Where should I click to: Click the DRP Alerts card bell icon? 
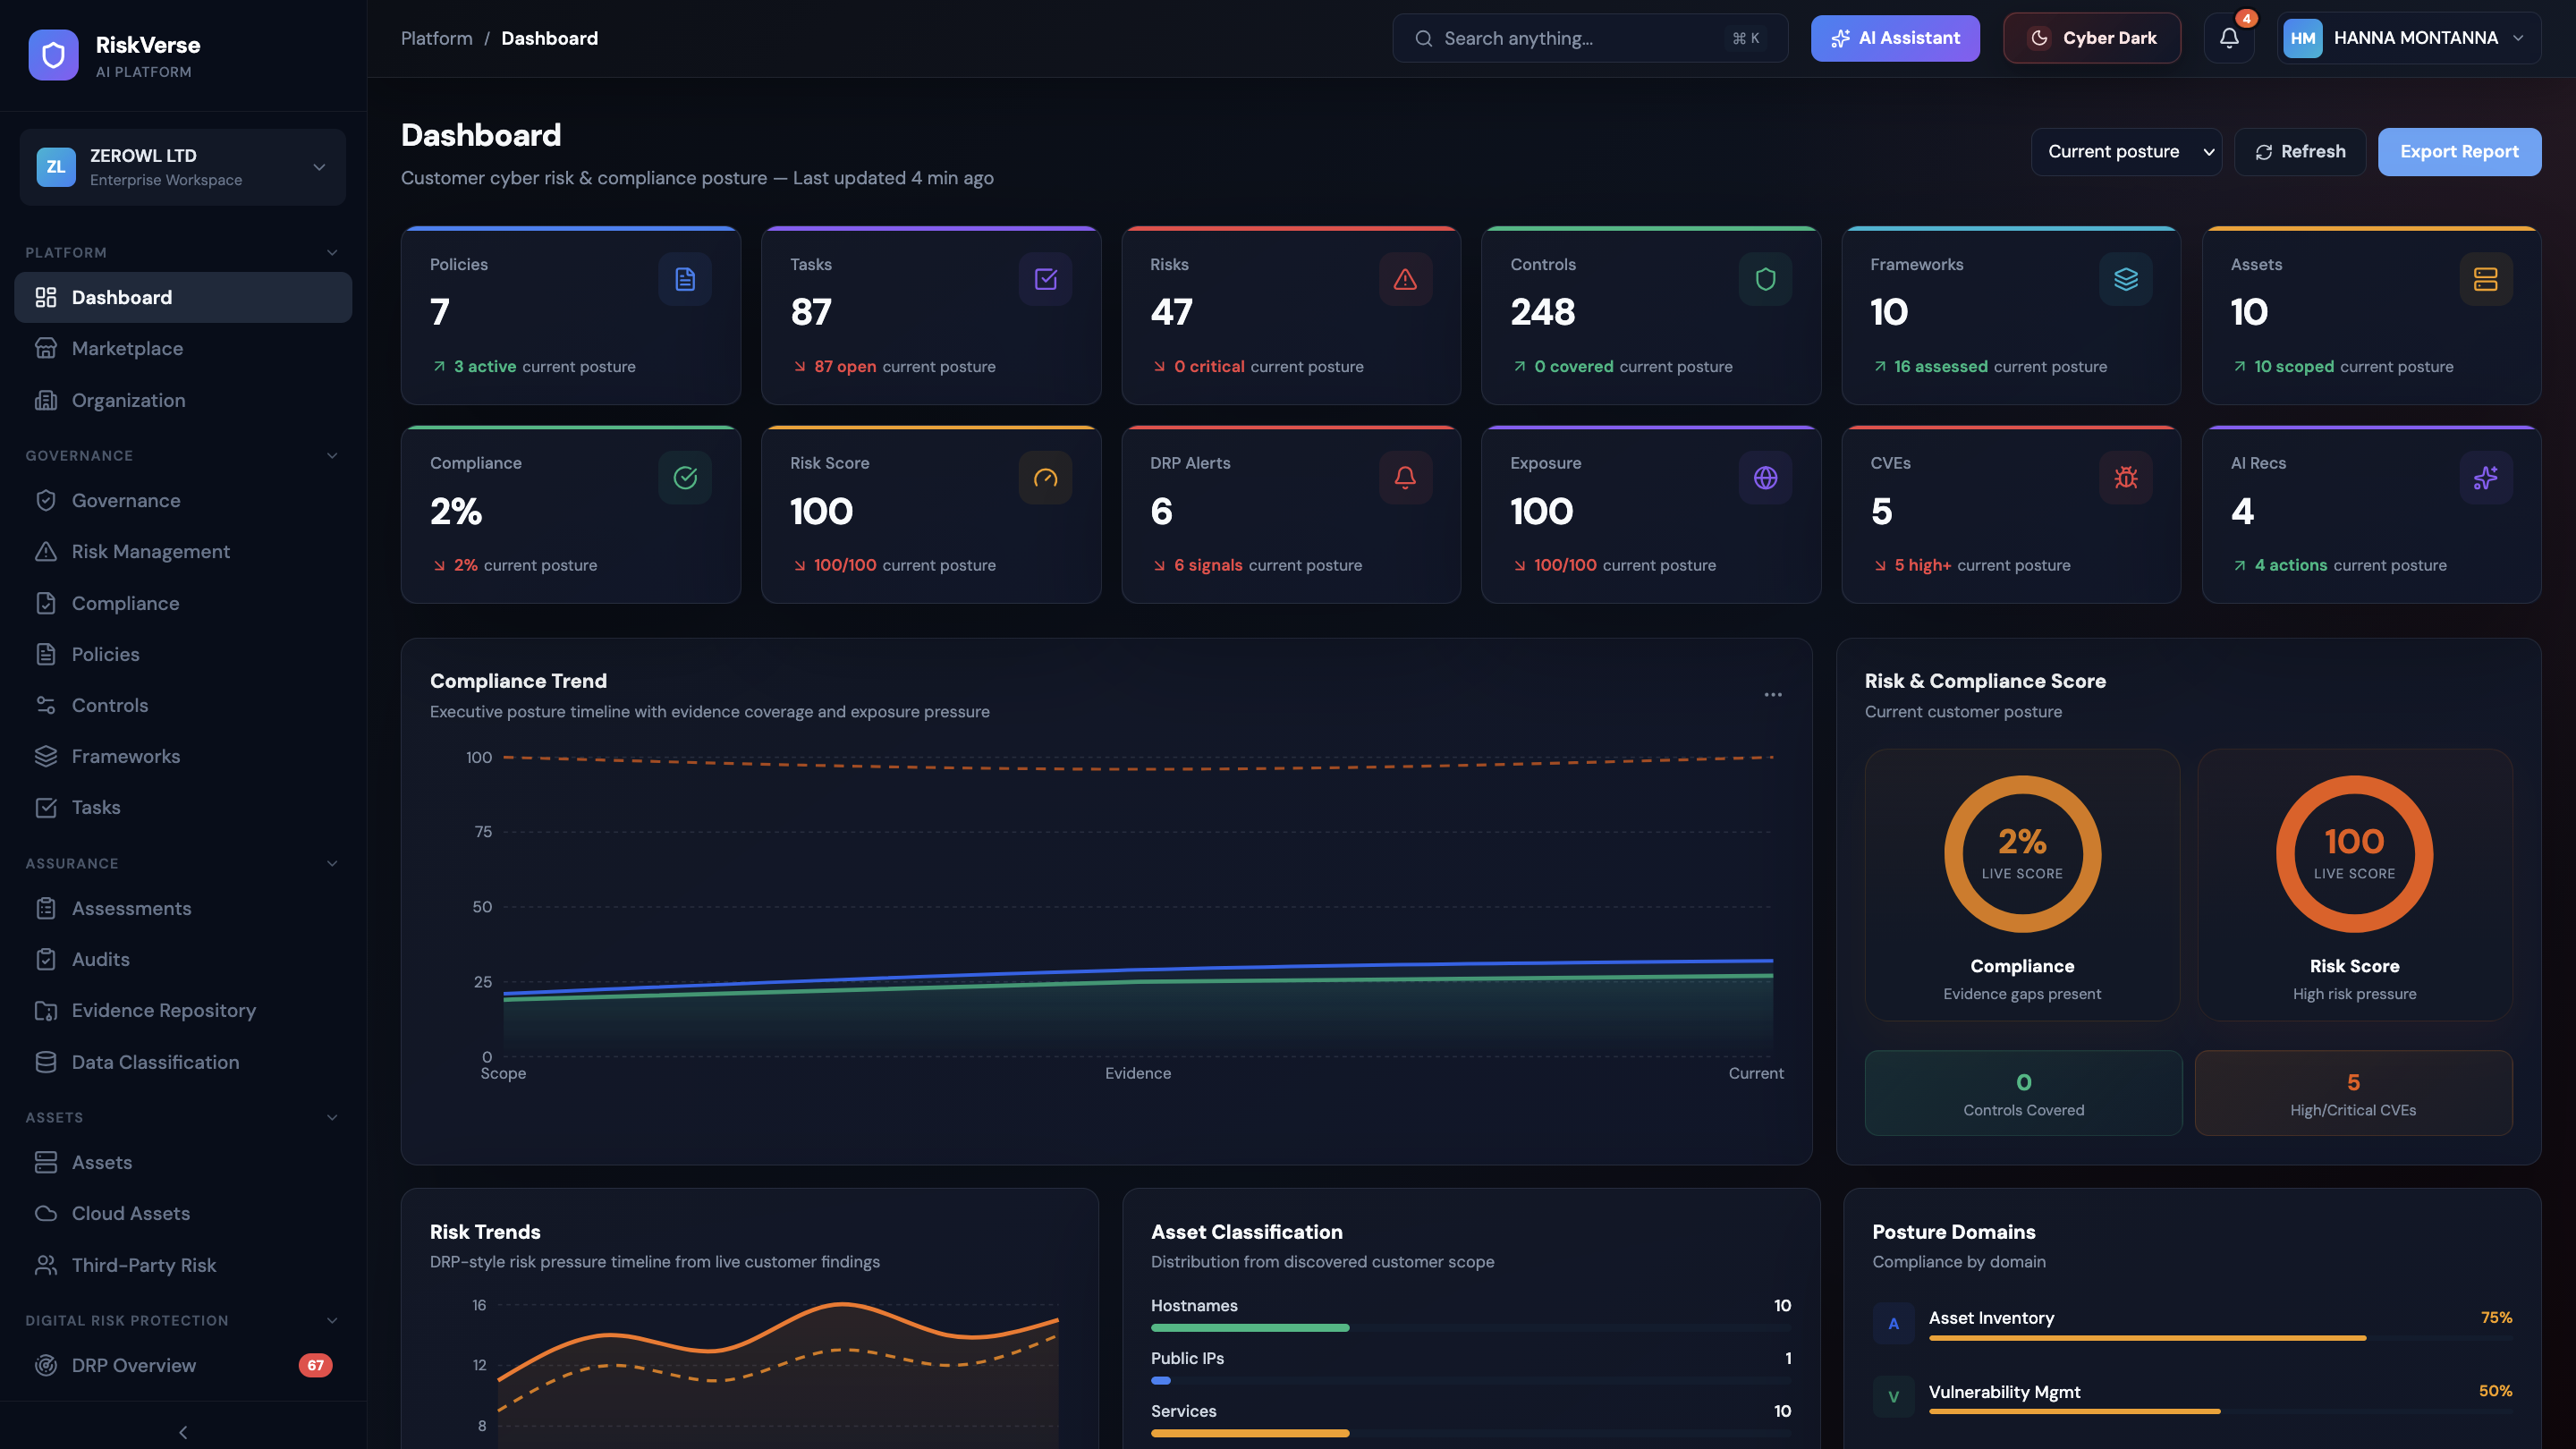point(1405,478)
